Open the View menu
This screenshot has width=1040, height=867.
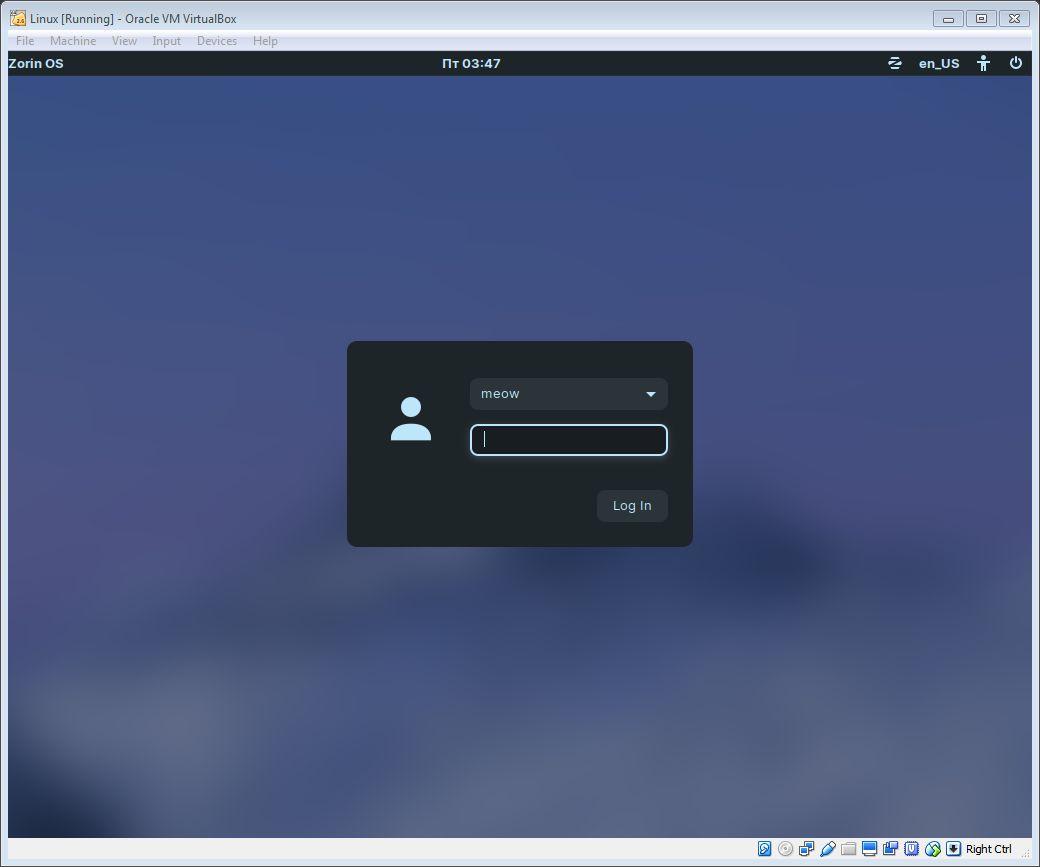pos(124,41)
